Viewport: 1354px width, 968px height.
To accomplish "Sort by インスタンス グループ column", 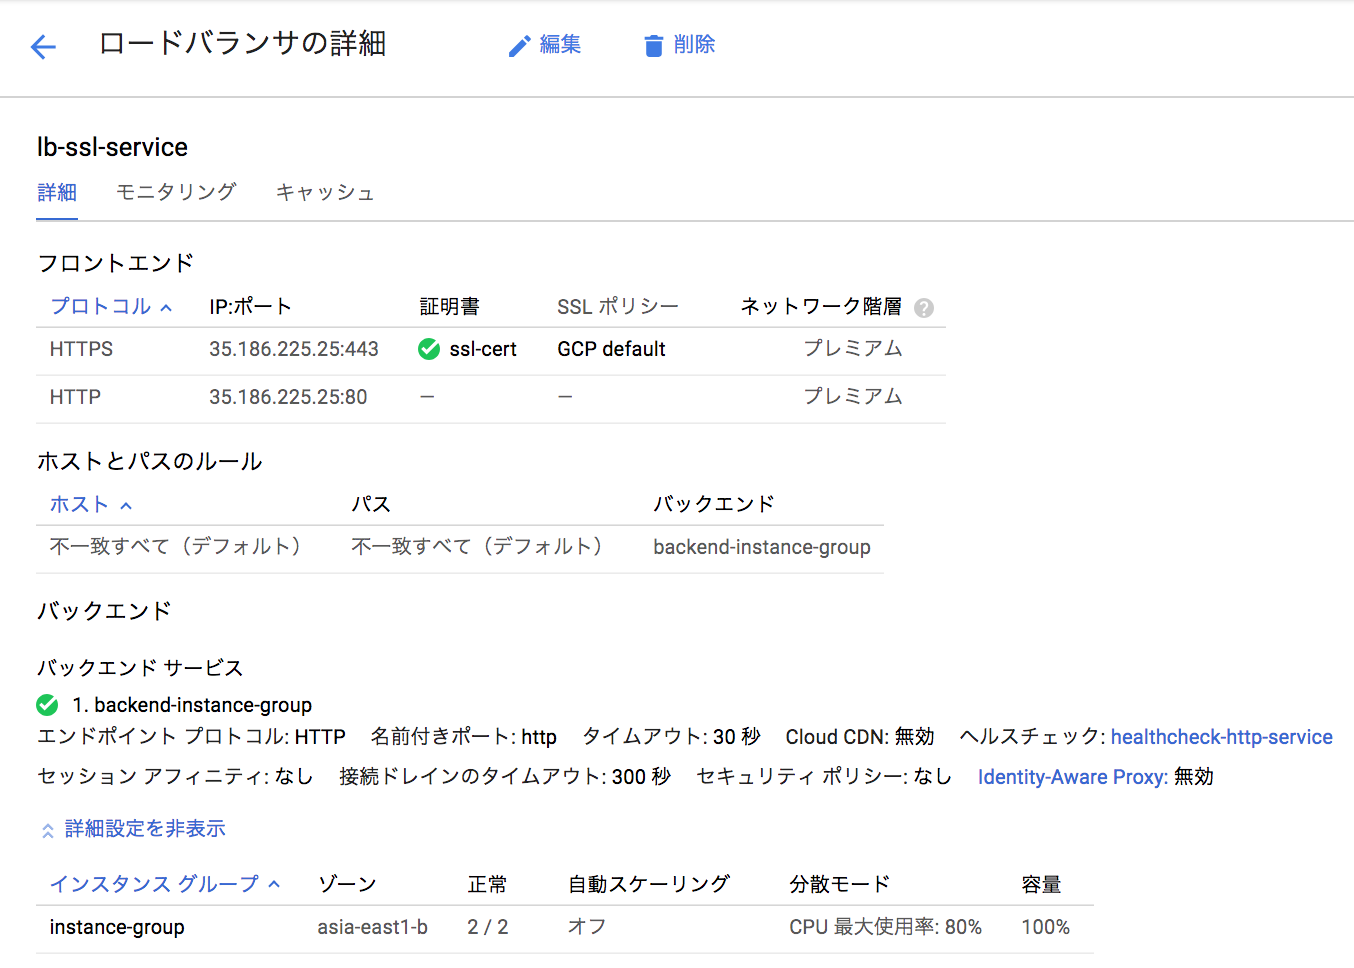I will 165,884.
